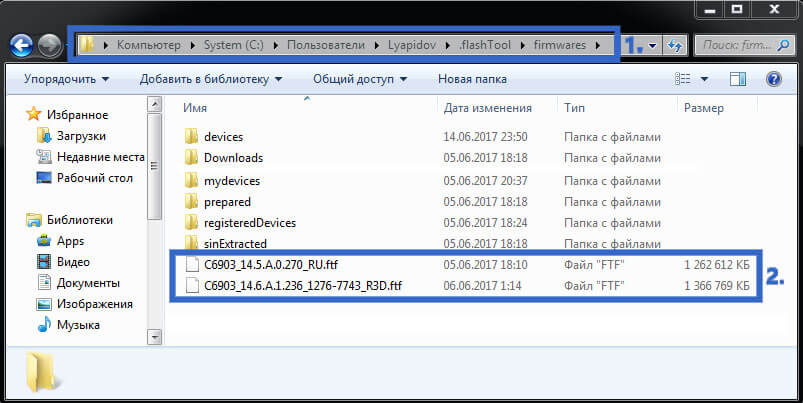This screenshot has width=803, height=403.
Task: Click the refresh button beside address bar
Action: pos(676,45)
